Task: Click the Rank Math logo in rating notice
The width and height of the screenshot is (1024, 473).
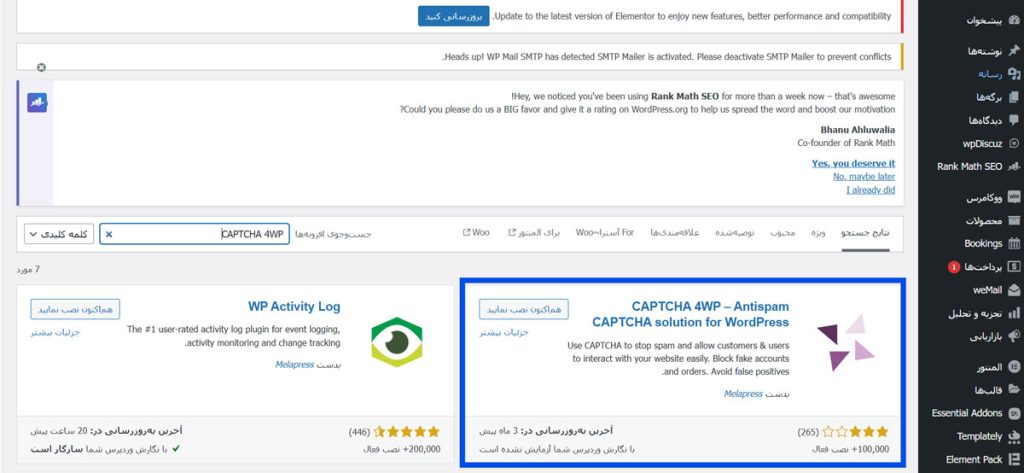Action: point(37,103)
